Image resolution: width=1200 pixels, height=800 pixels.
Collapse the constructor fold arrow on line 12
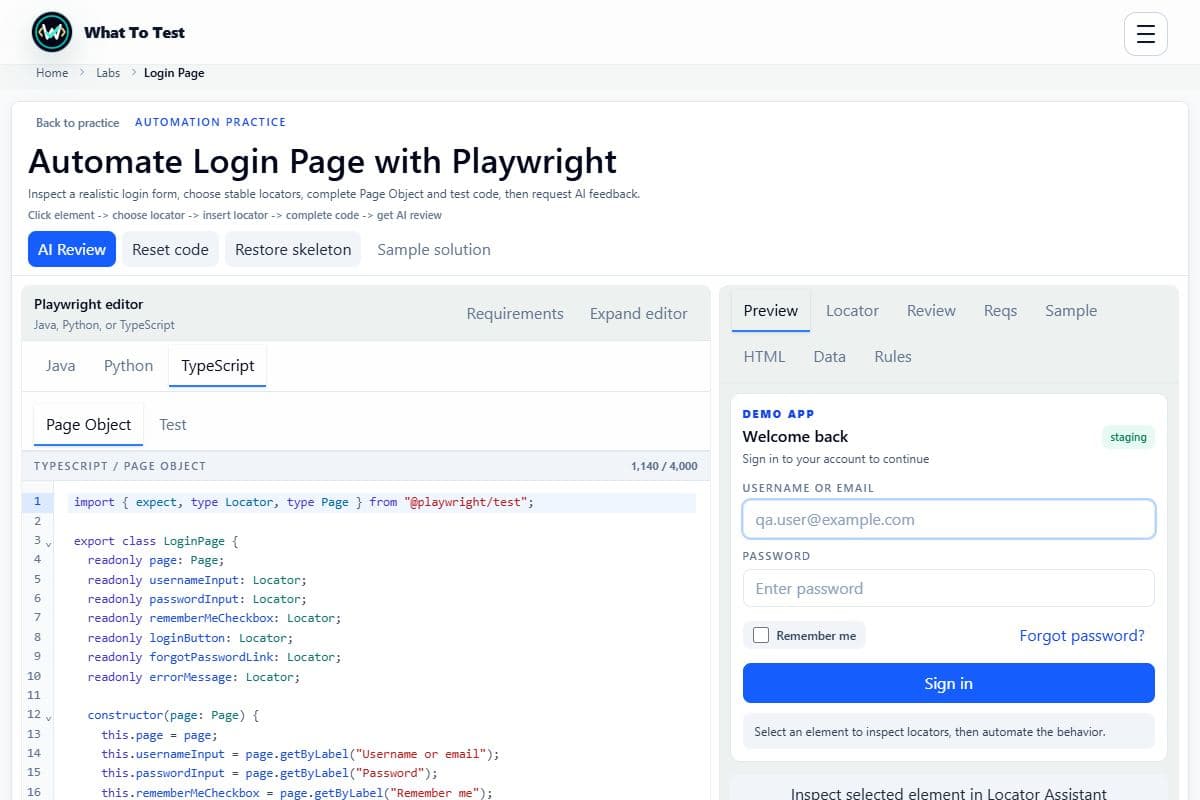click(48, 717)
